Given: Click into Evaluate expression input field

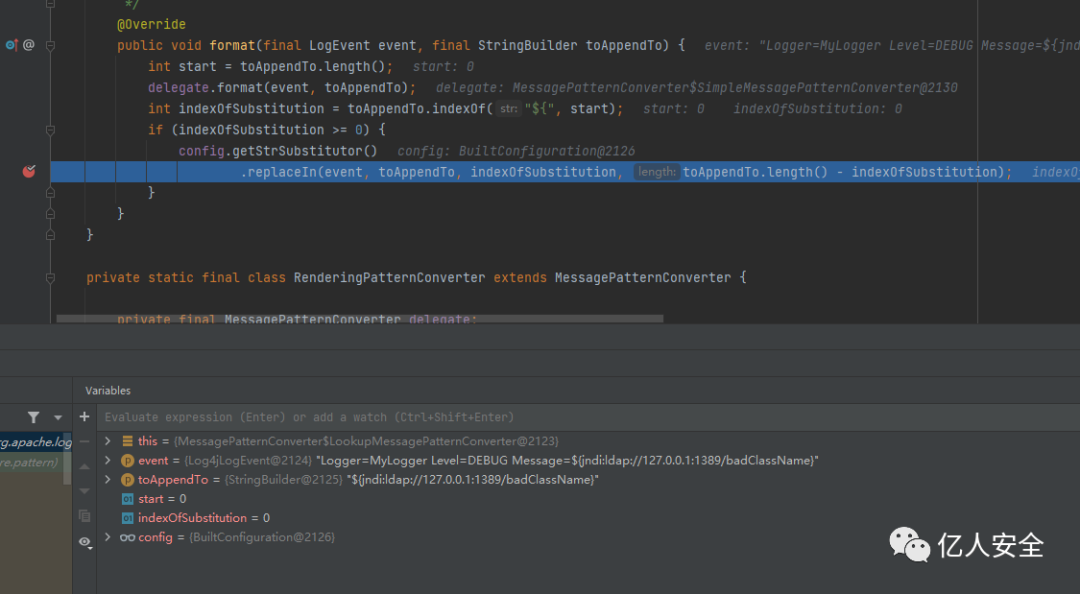Looking at the screenshot, I should (589, 417).
